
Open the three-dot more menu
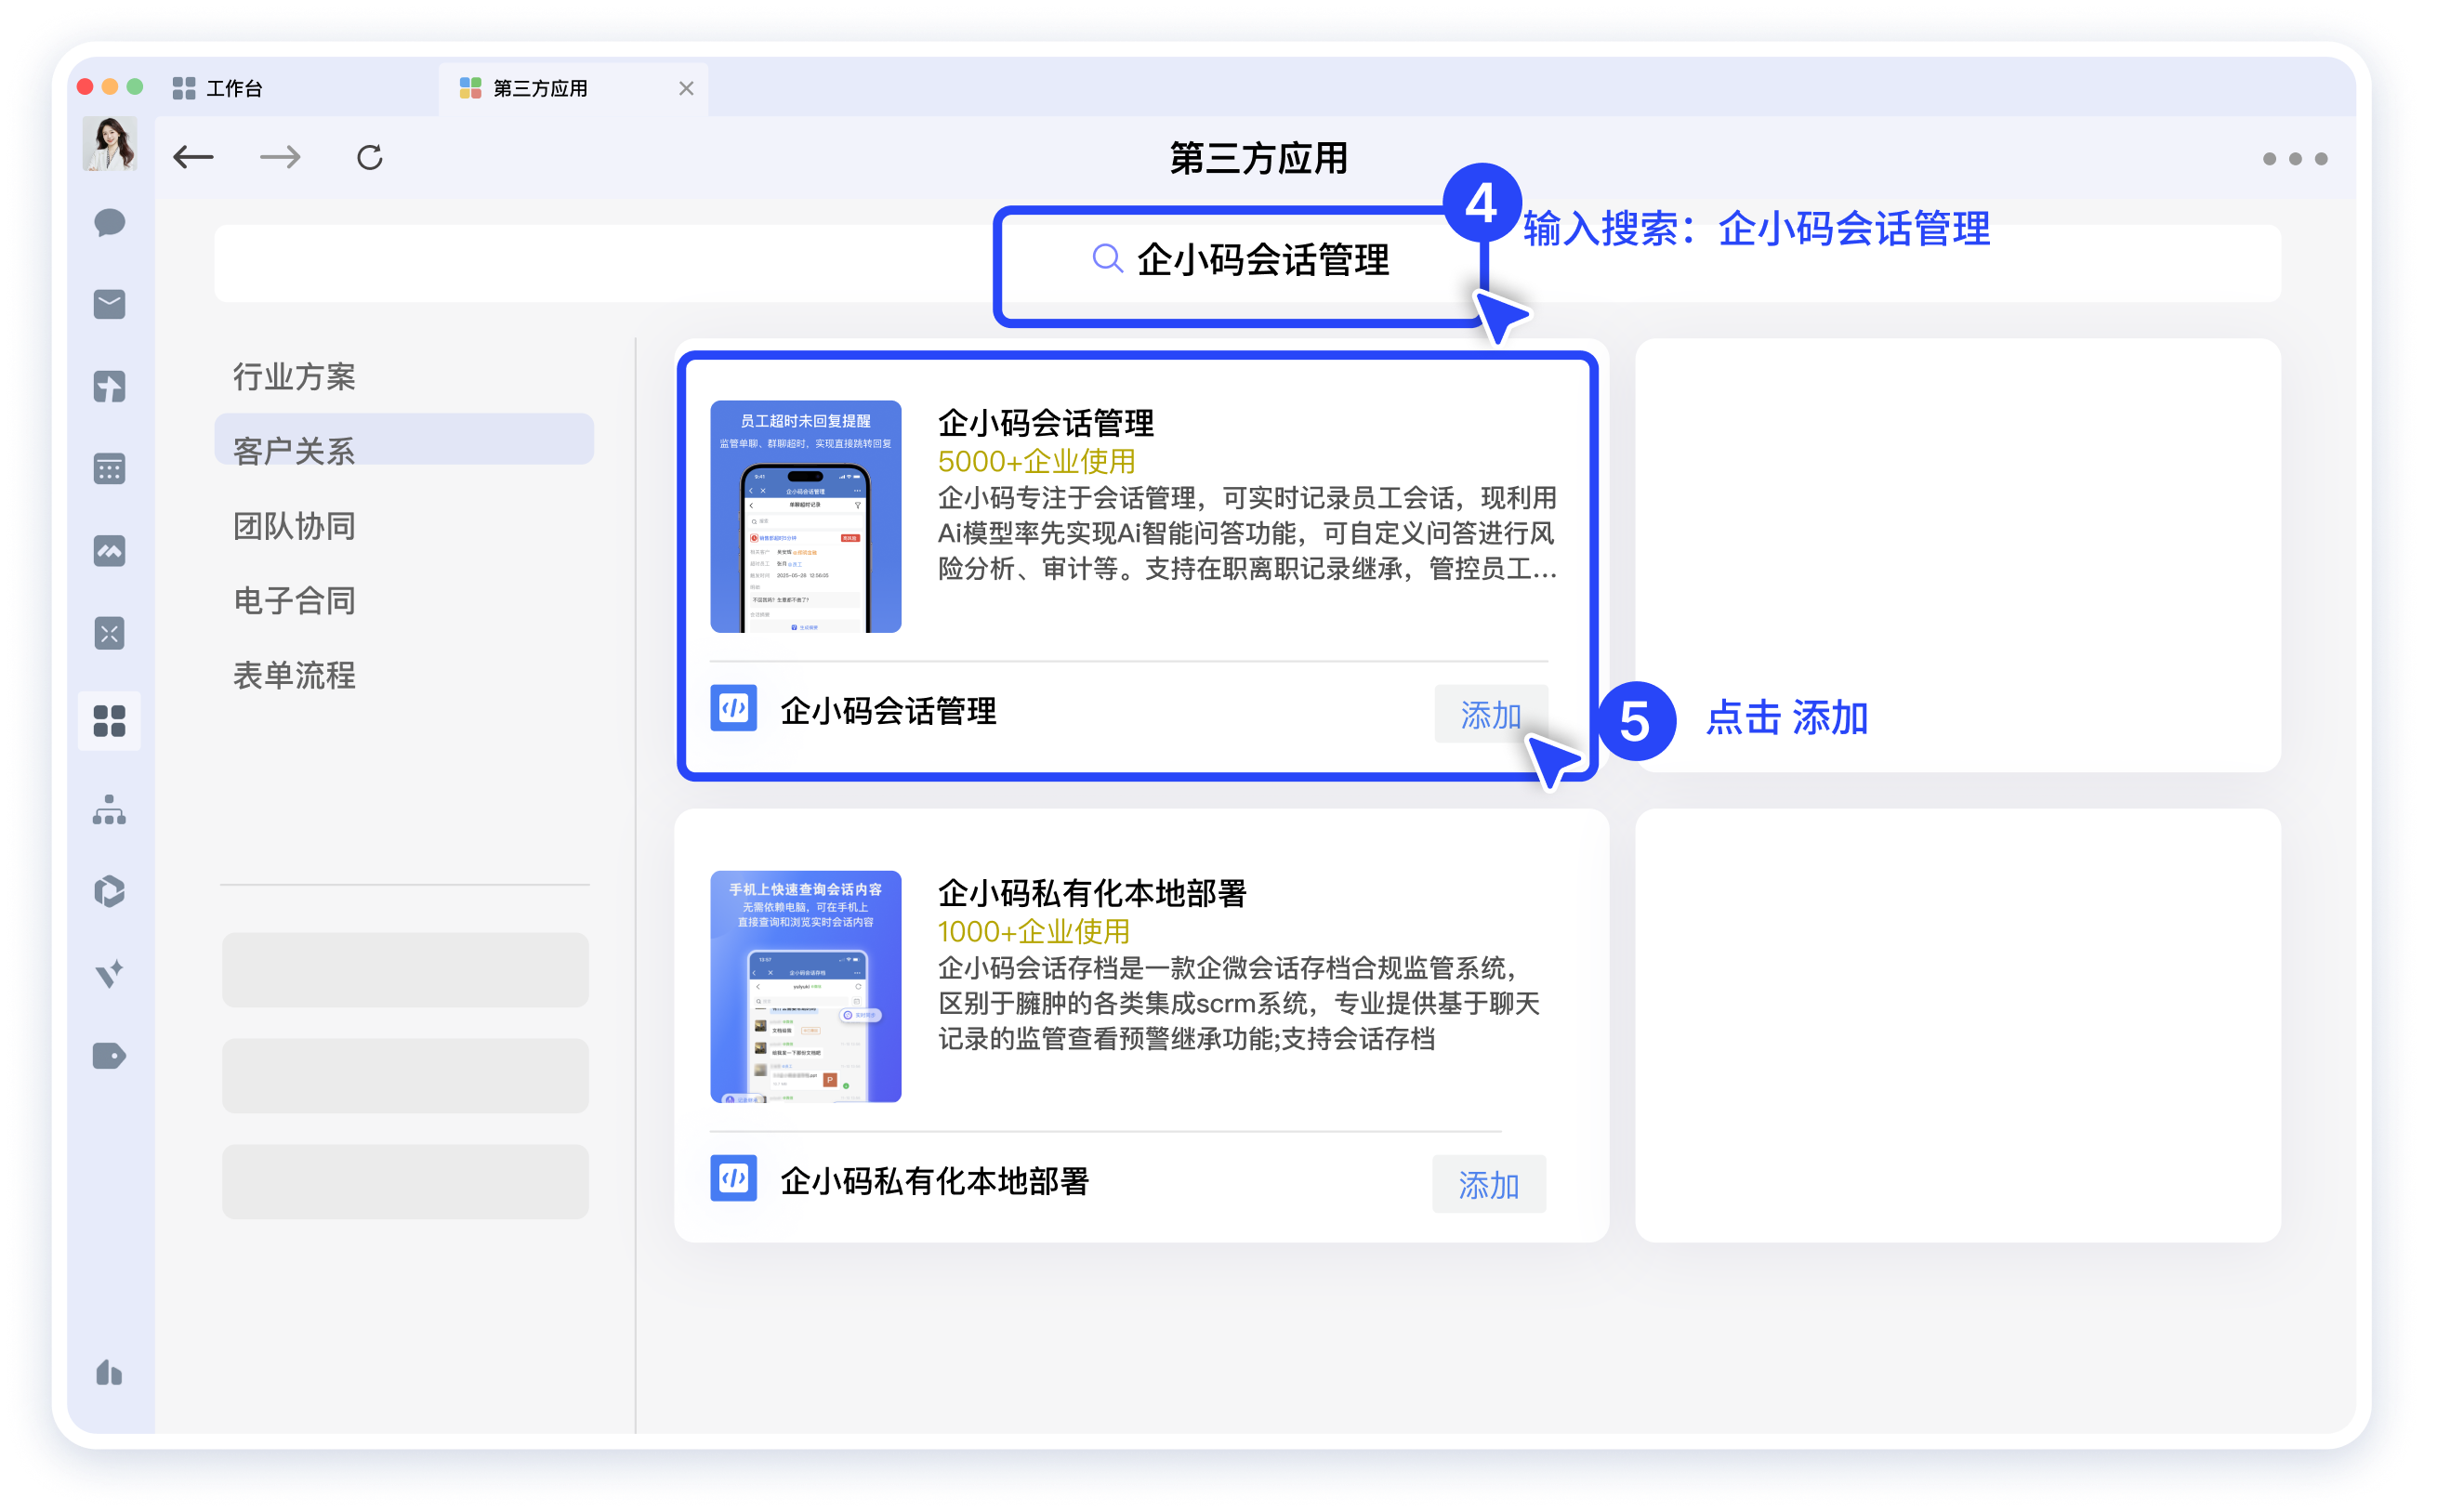[2295, 159]
